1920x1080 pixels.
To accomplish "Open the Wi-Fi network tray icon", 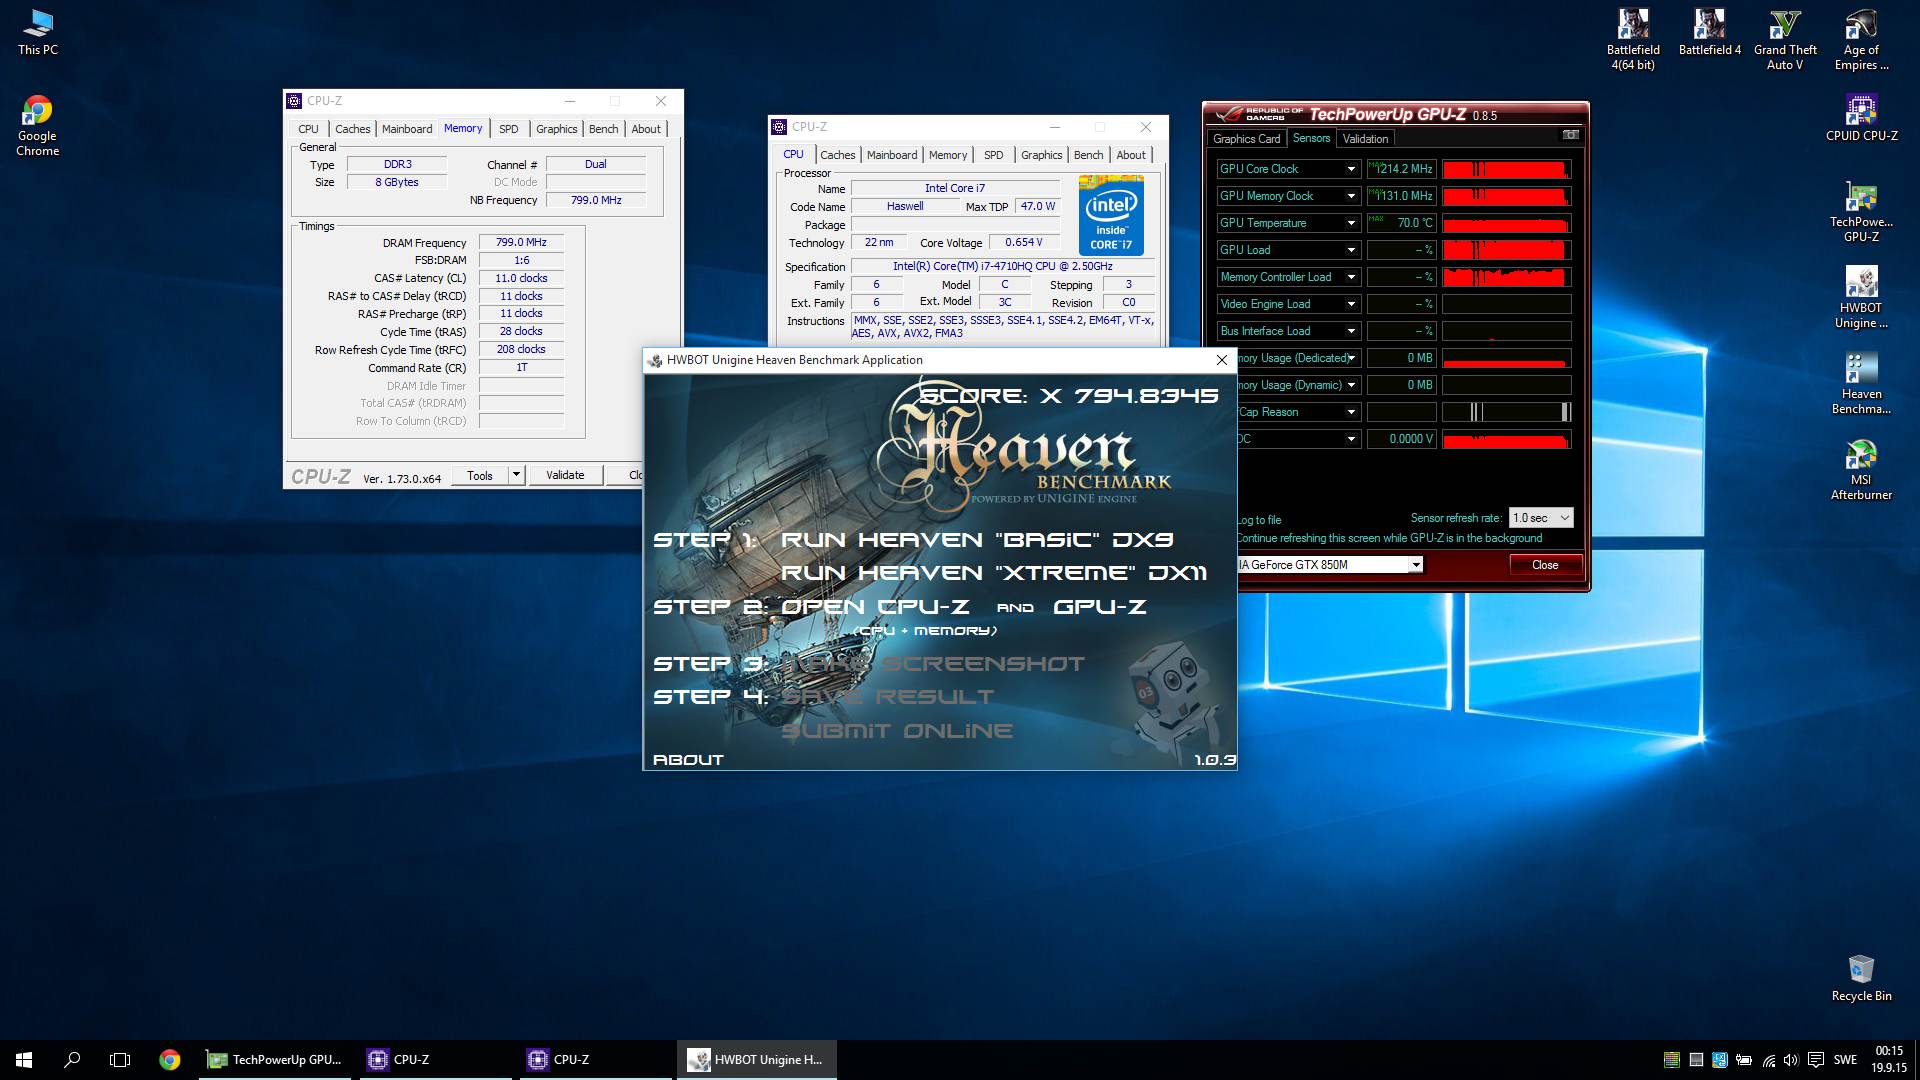I will coord(1768,1060).
